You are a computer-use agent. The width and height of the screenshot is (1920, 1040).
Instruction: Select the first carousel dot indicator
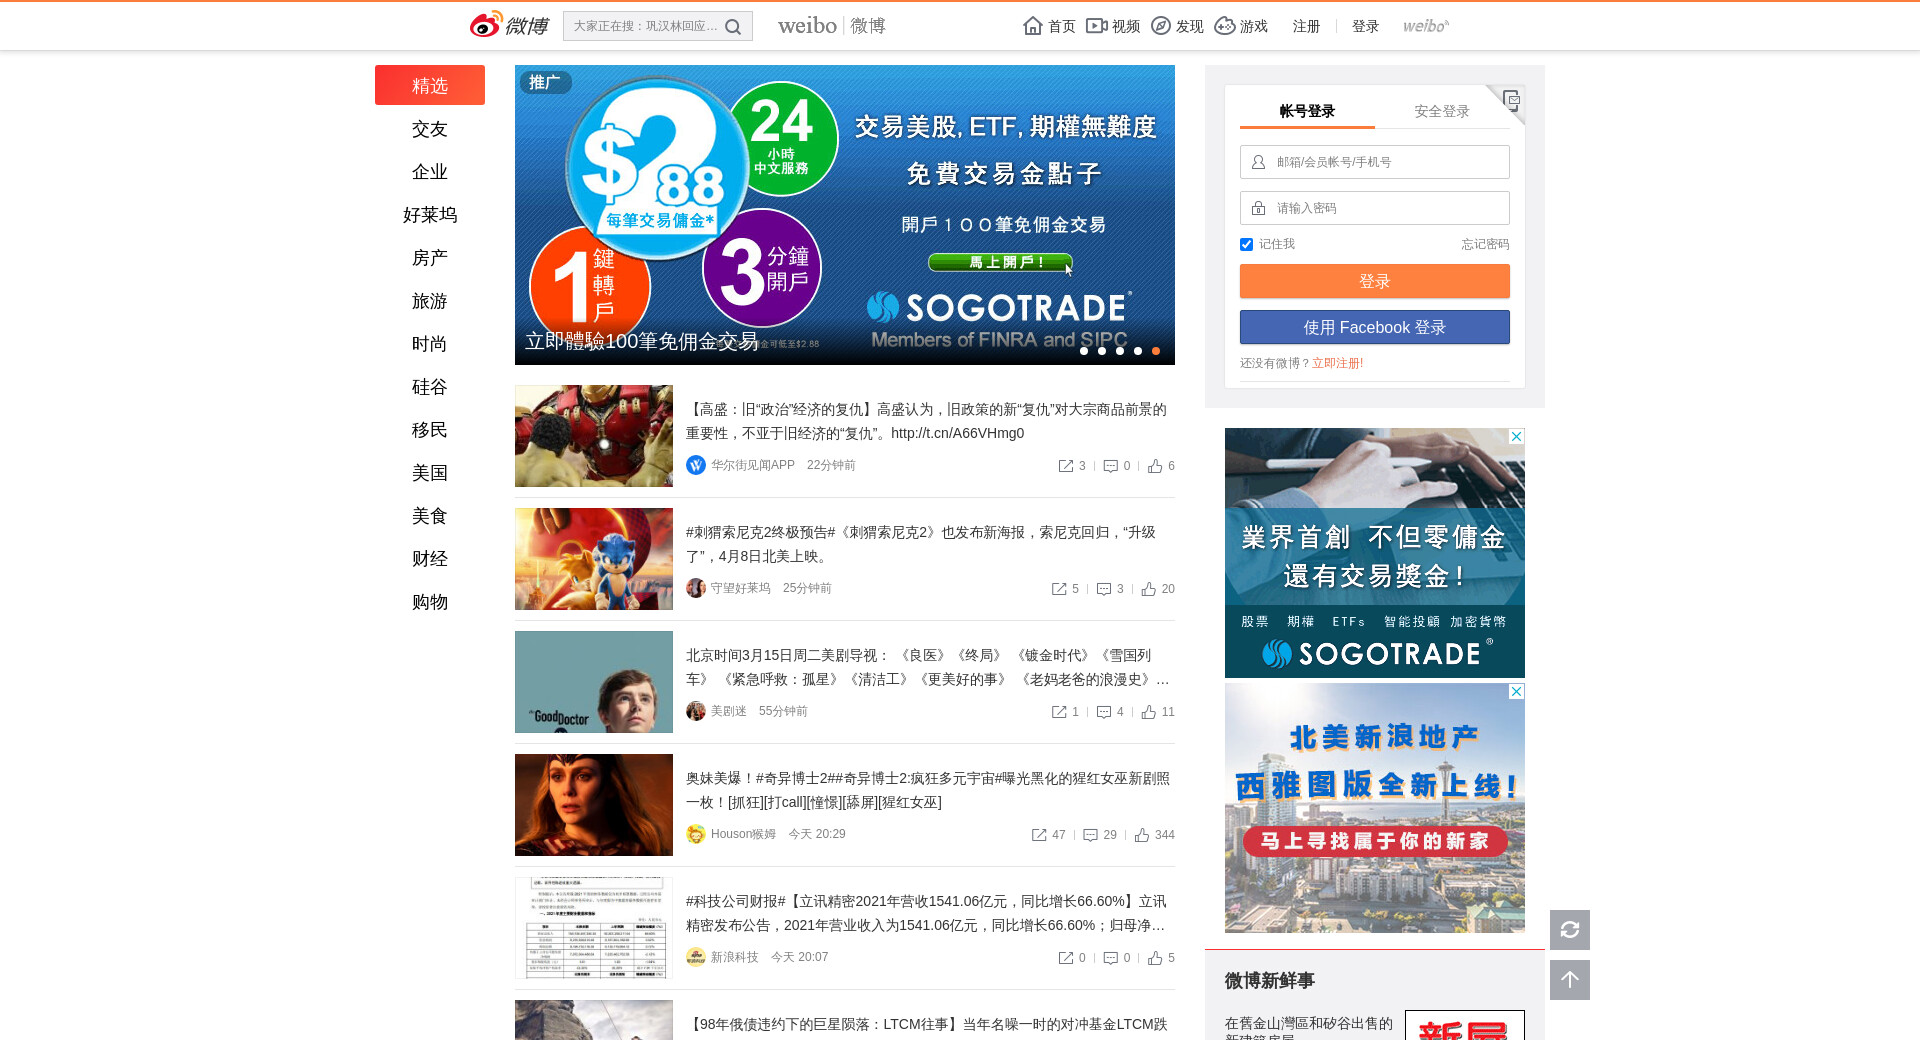(1084, 351)
